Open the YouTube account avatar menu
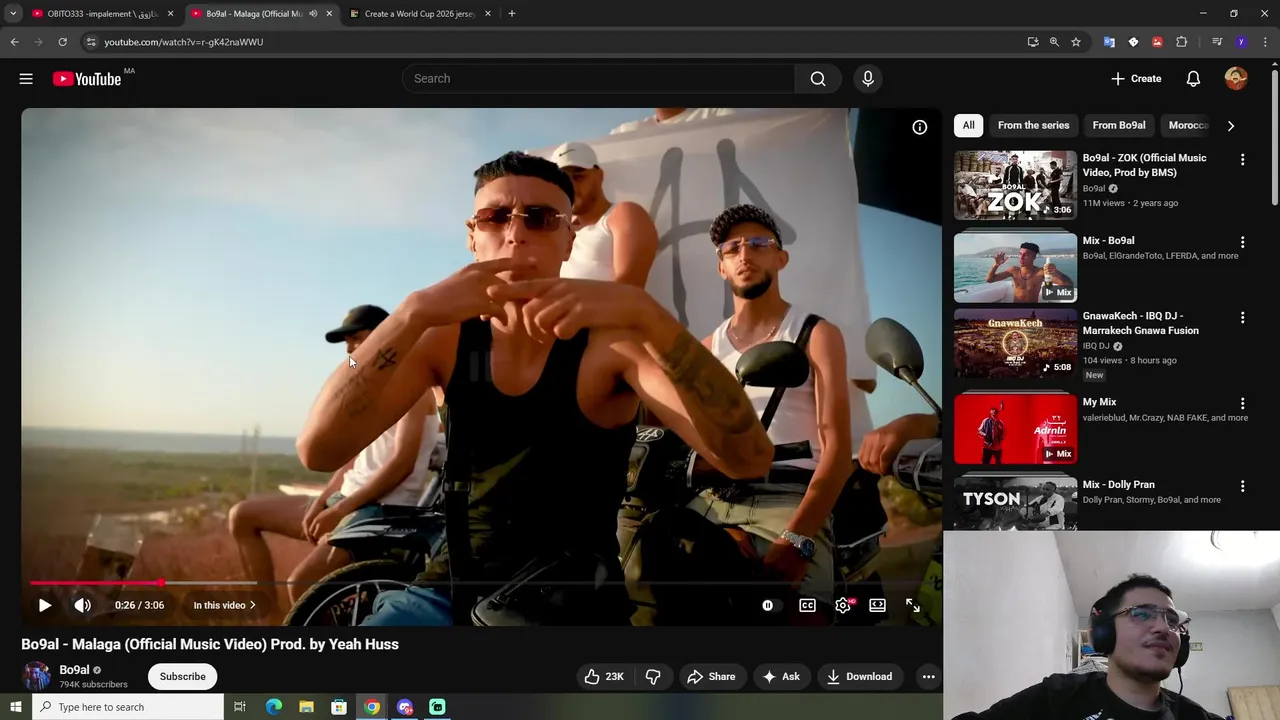1280x720 pixels. [1236, 78]
